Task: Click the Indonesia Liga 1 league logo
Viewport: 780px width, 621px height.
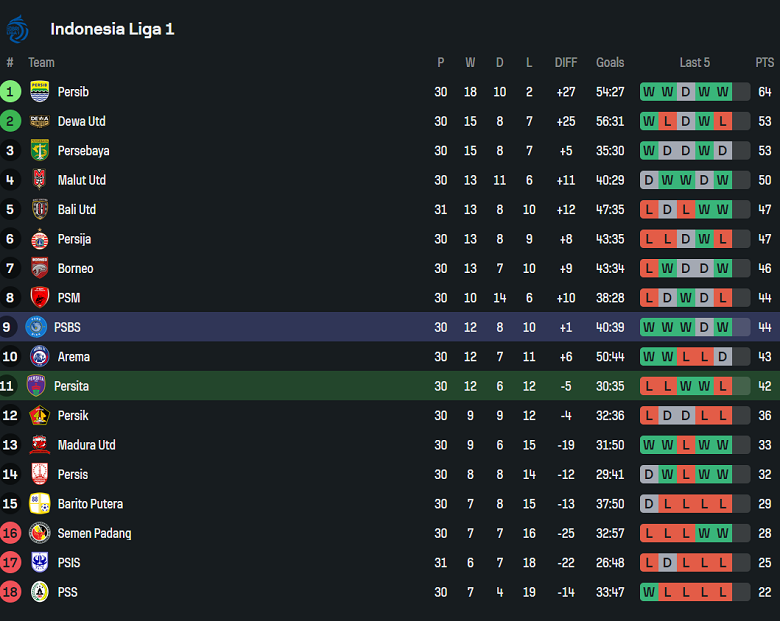Action: point(18,29)
